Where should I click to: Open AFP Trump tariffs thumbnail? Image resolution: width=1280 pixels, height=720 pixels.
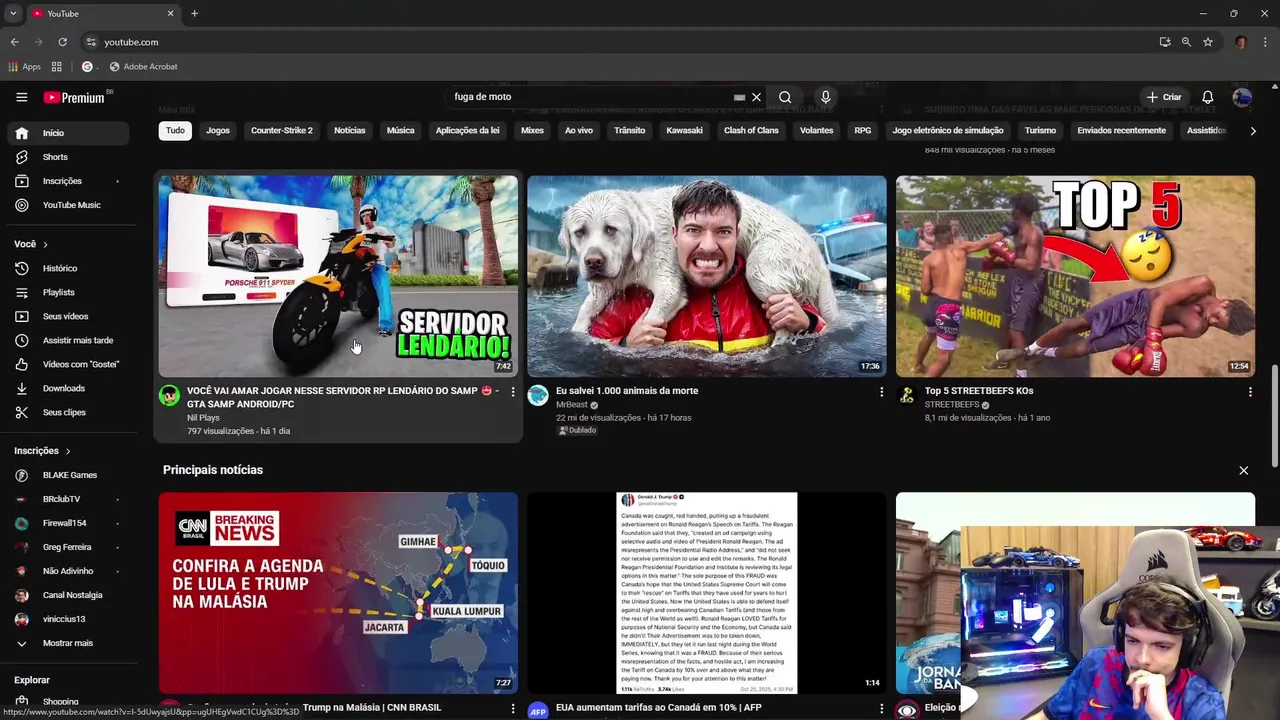[x=707, y=592]
